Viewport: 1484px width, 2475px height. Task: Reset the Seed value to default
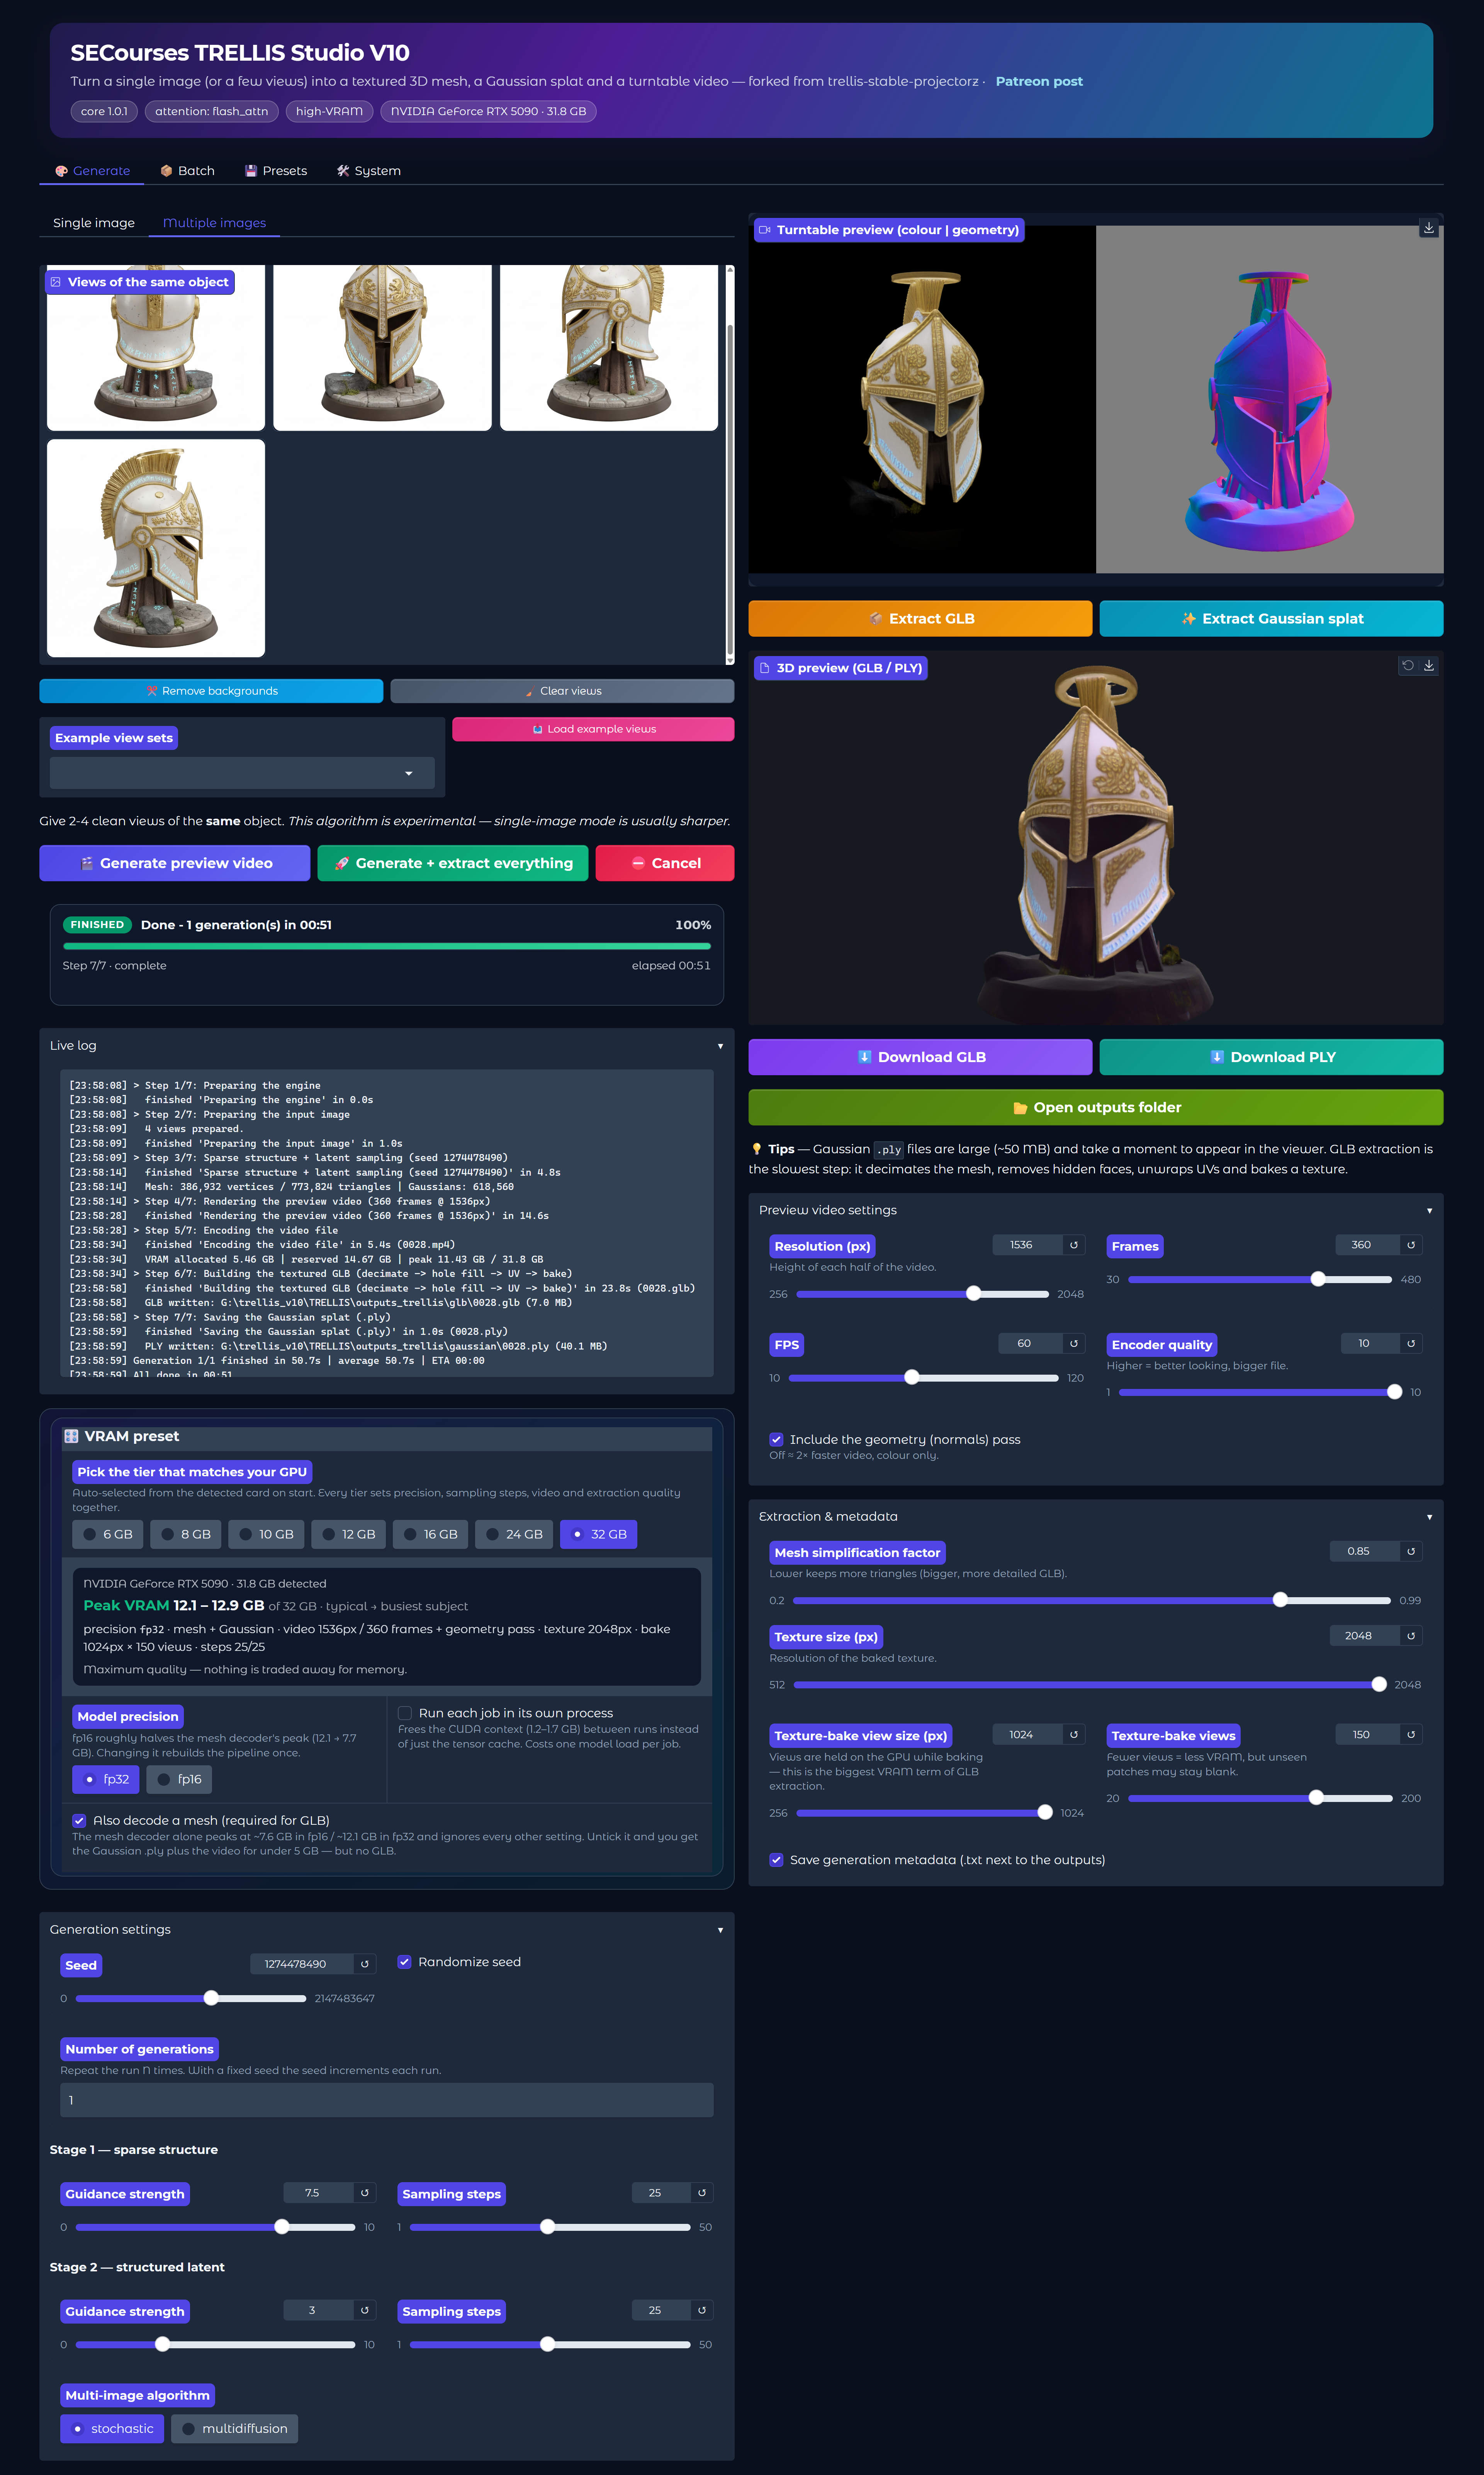click(x=365, y=1964)
